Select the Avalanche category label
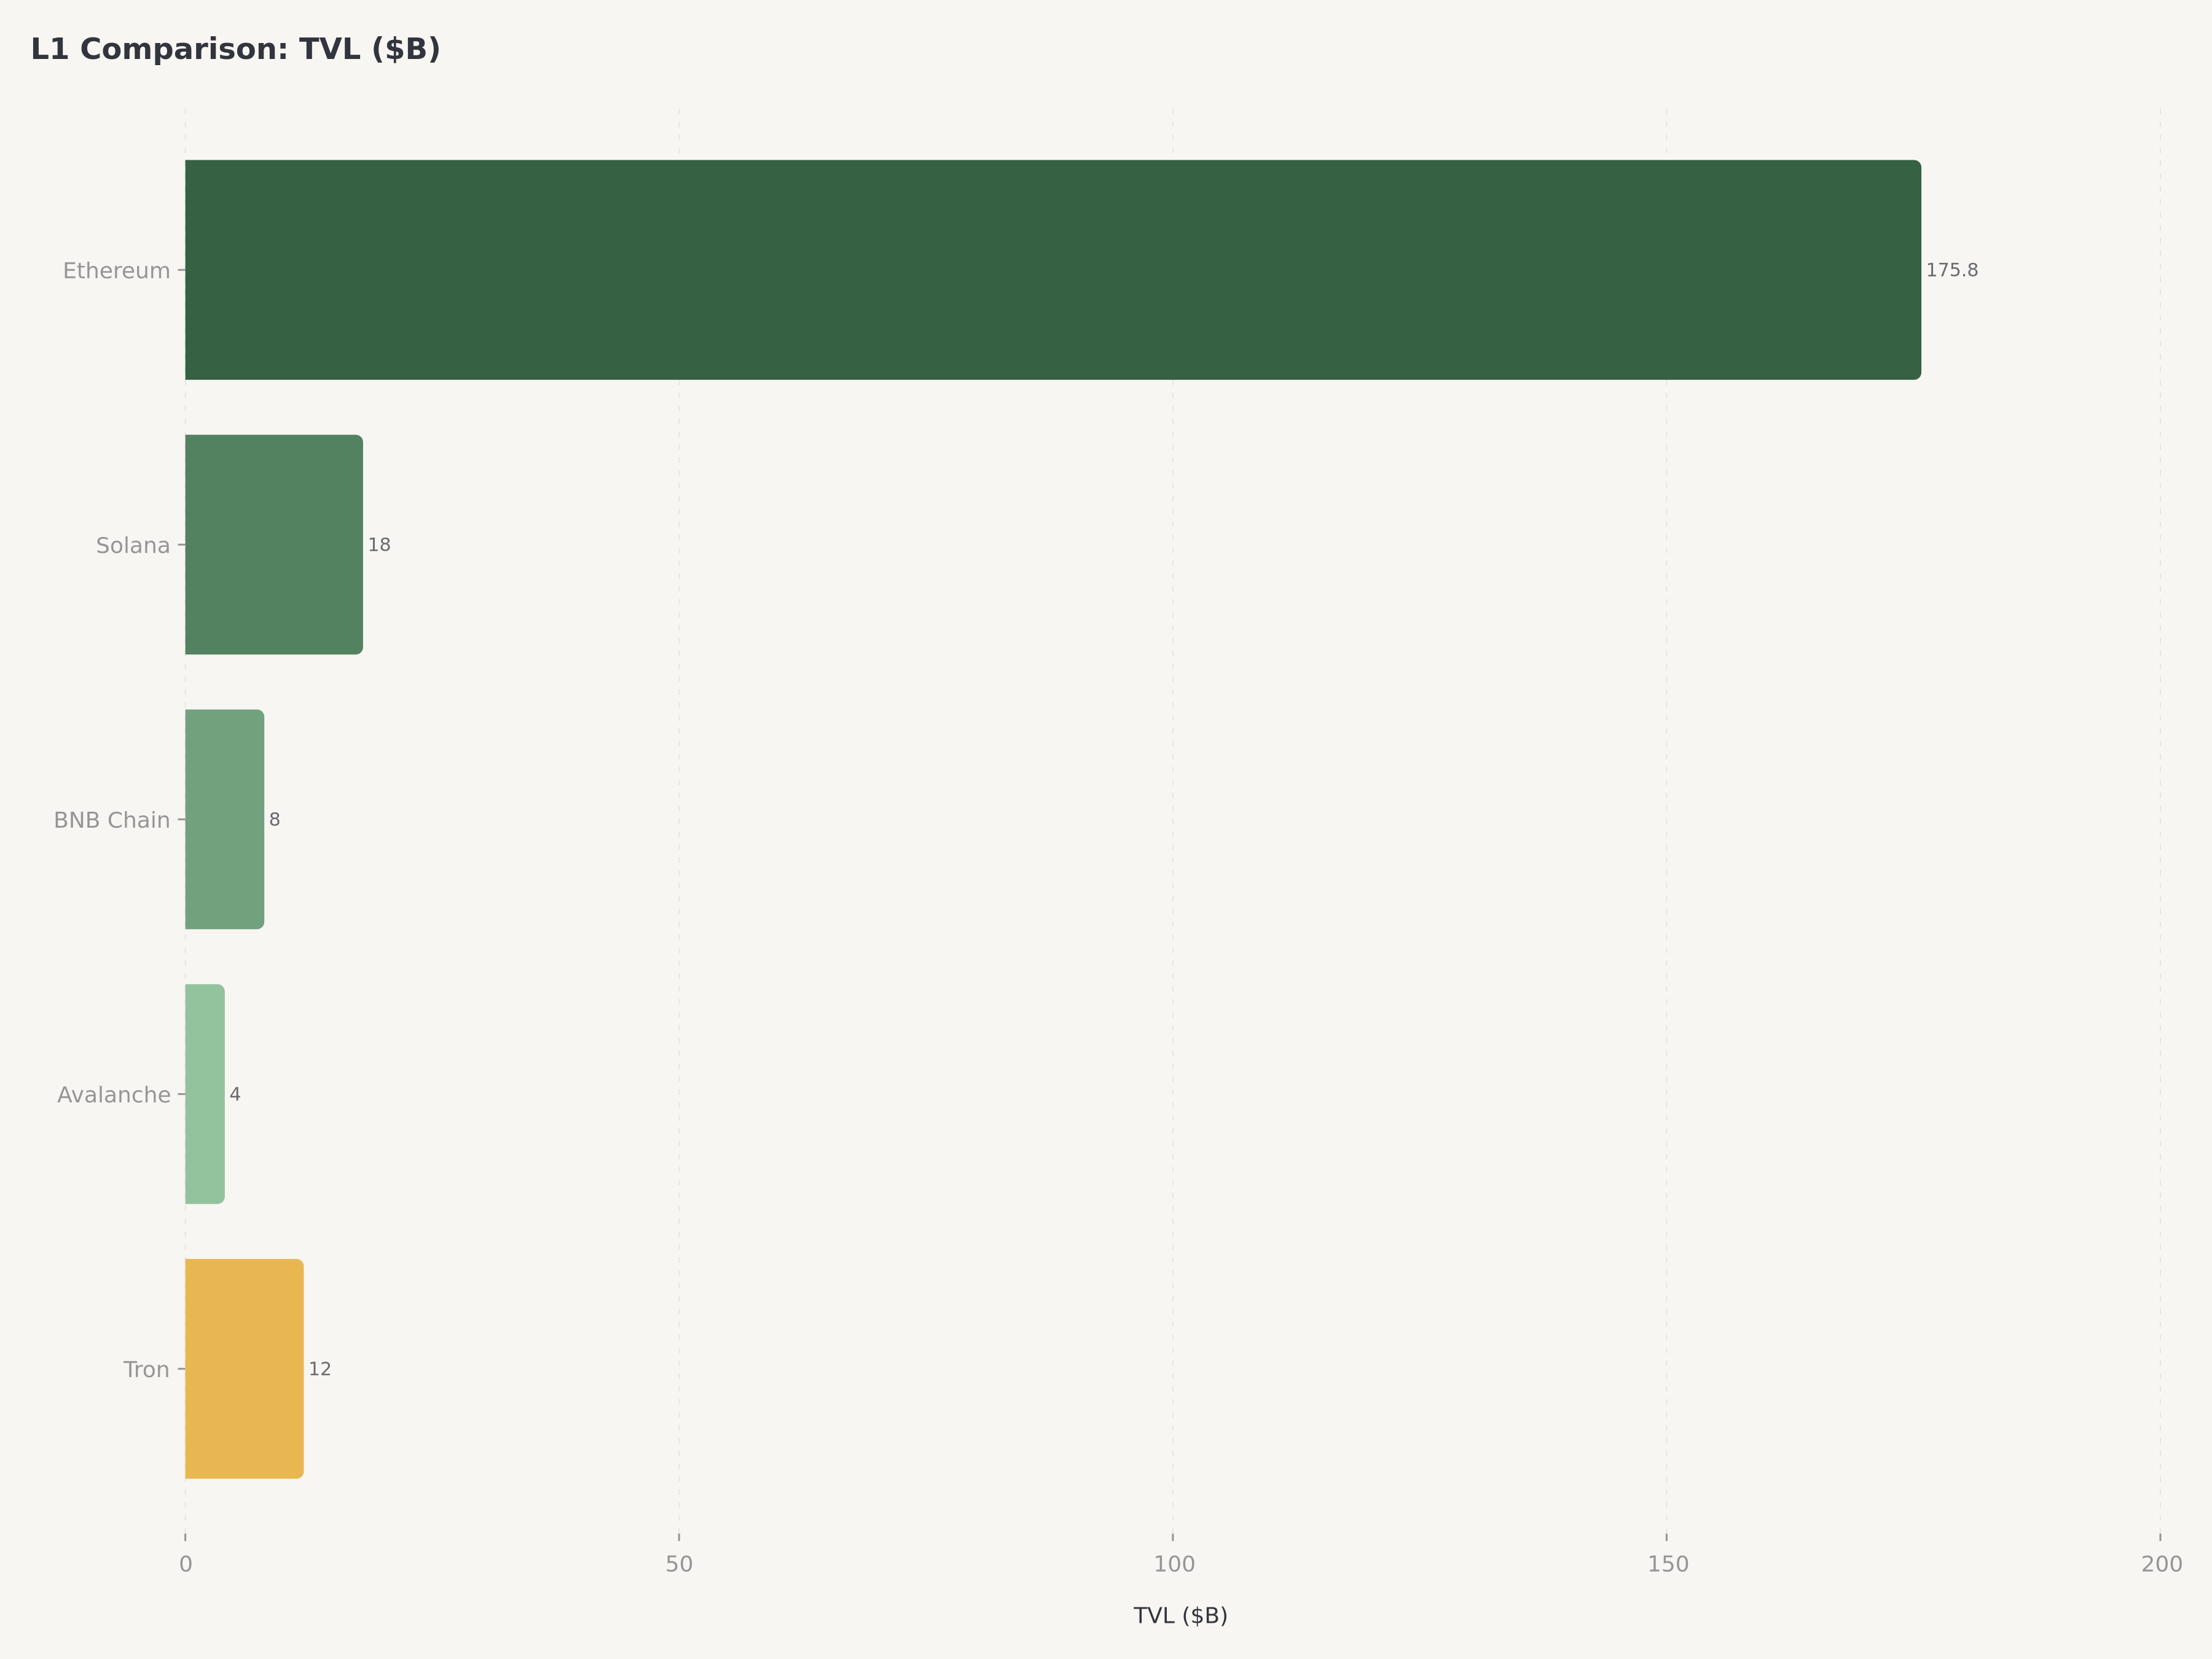This screenshot has height=1659, width=2212. click(114, 1095)
